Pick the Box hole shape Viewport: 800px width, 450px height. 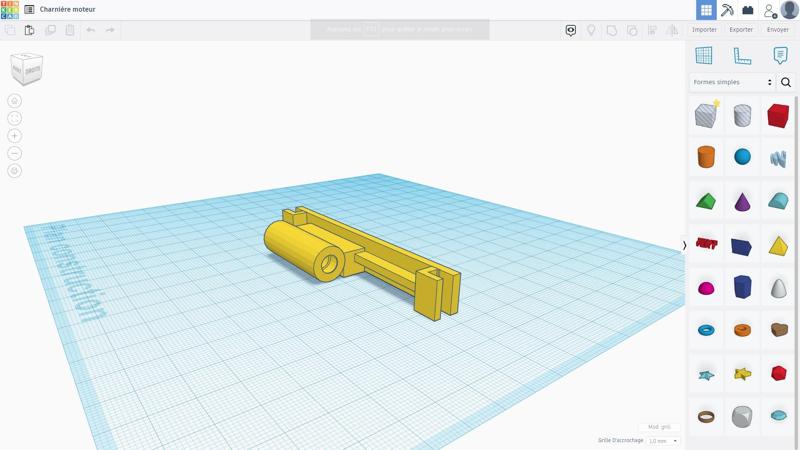707,115
